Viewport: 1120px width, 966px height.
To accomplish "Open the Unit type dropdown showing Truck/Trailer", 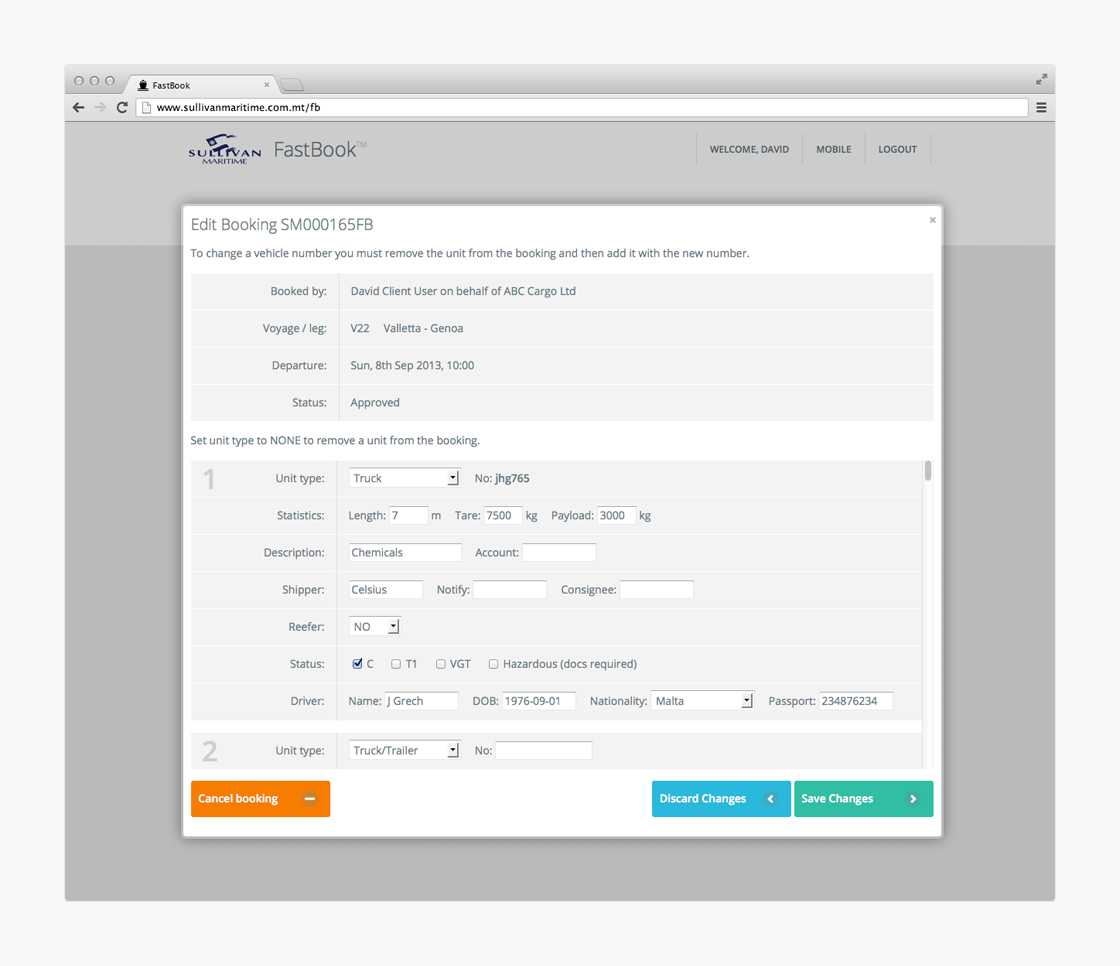I will (x=404, y=750).
